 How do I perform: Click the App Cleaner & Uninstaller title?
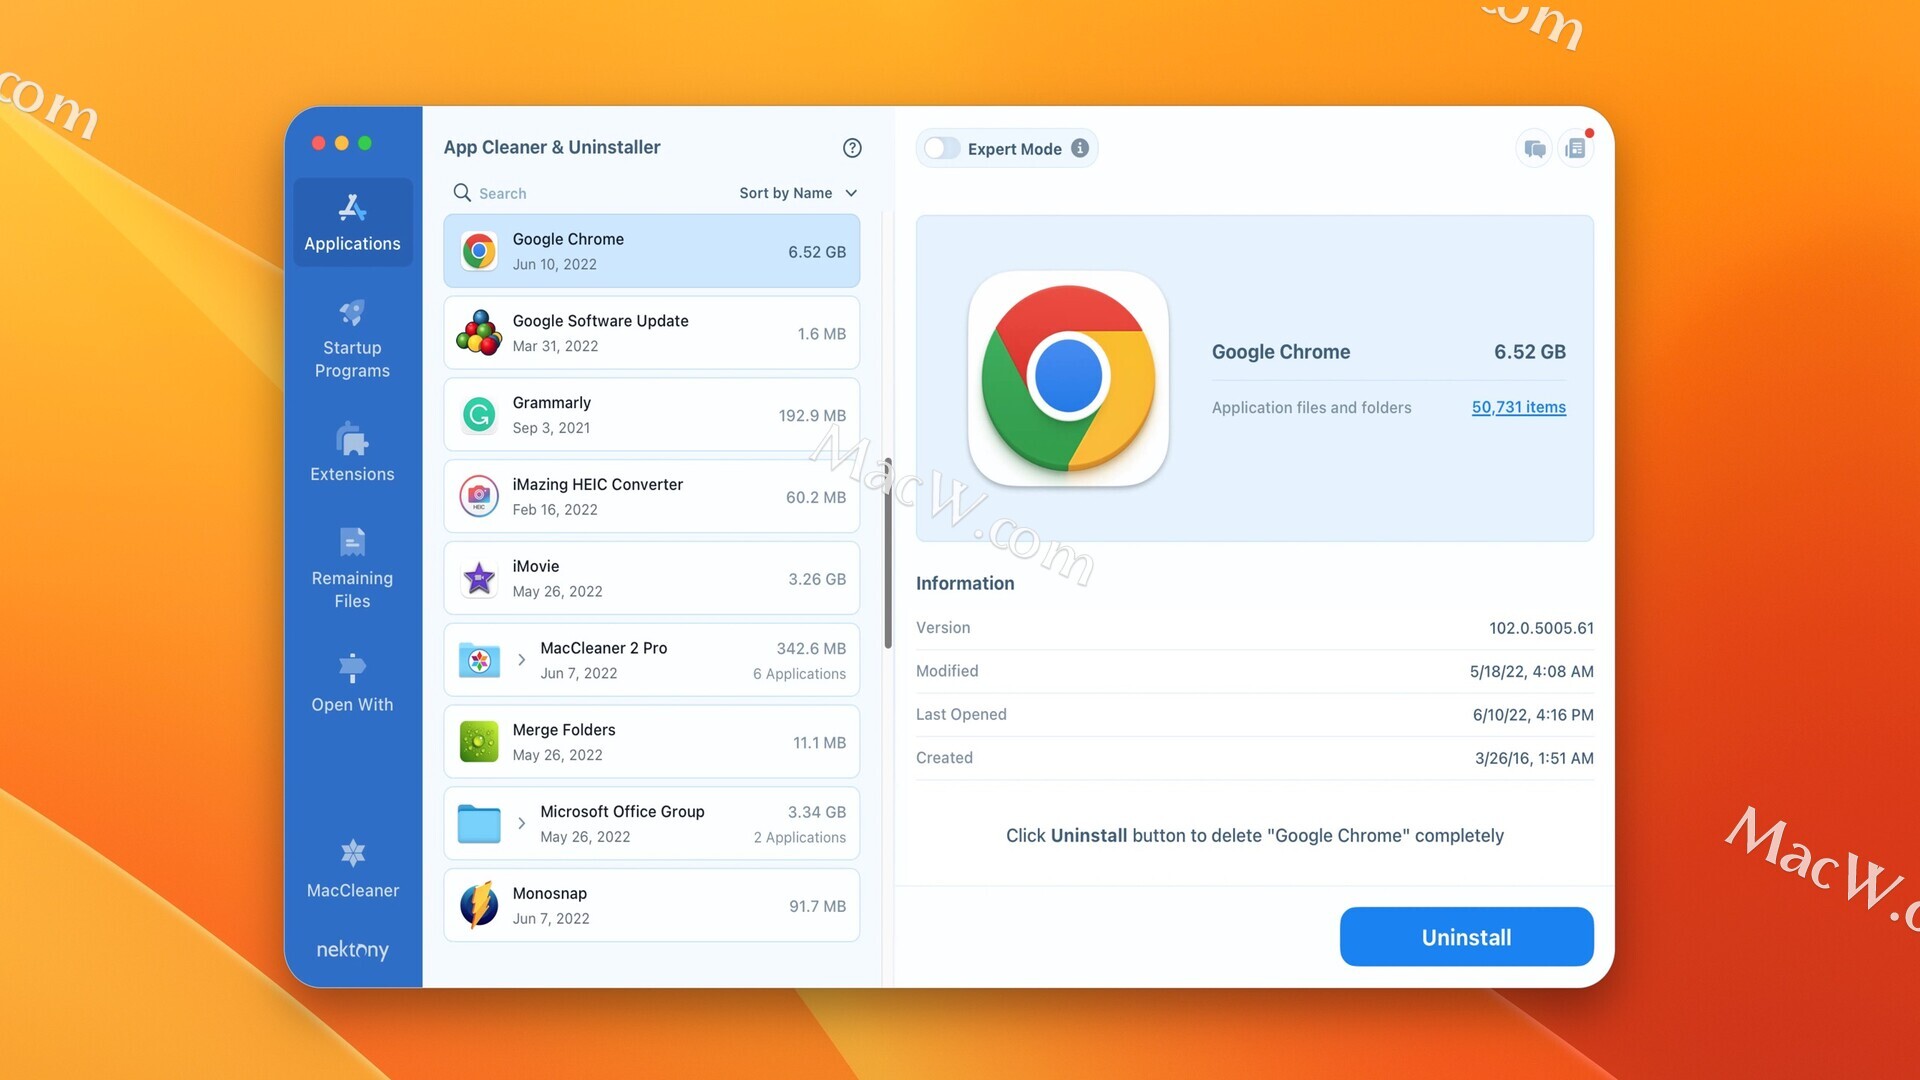click(552, 147)
